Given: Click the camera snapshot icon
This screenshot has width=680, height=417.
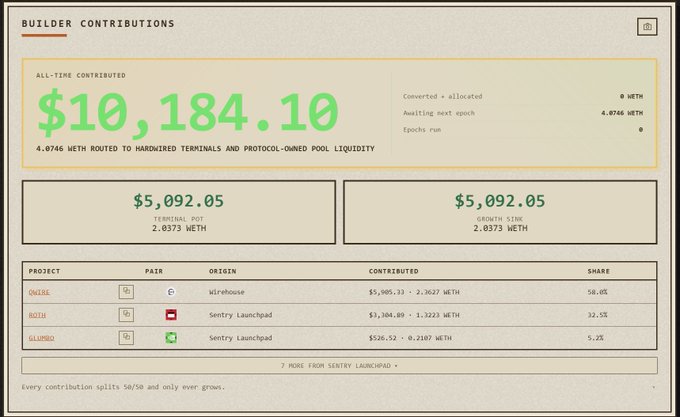Looking at the screenshot, I should [647, 27].
